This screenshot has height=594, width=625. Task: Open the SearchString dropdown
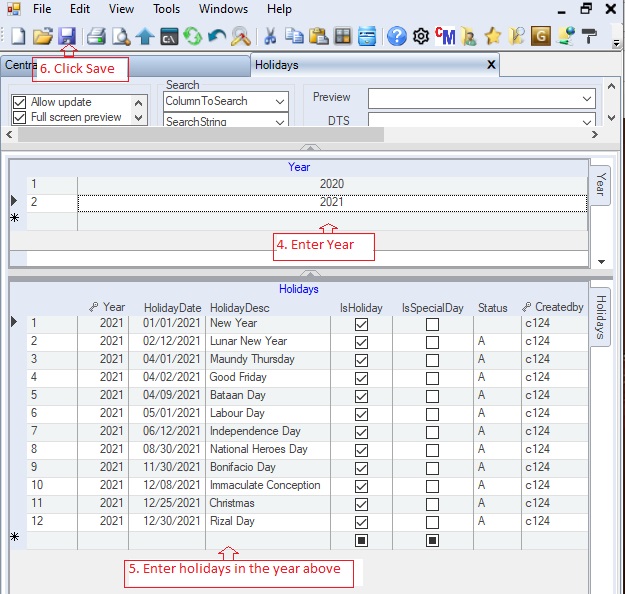tap(280, 122)
